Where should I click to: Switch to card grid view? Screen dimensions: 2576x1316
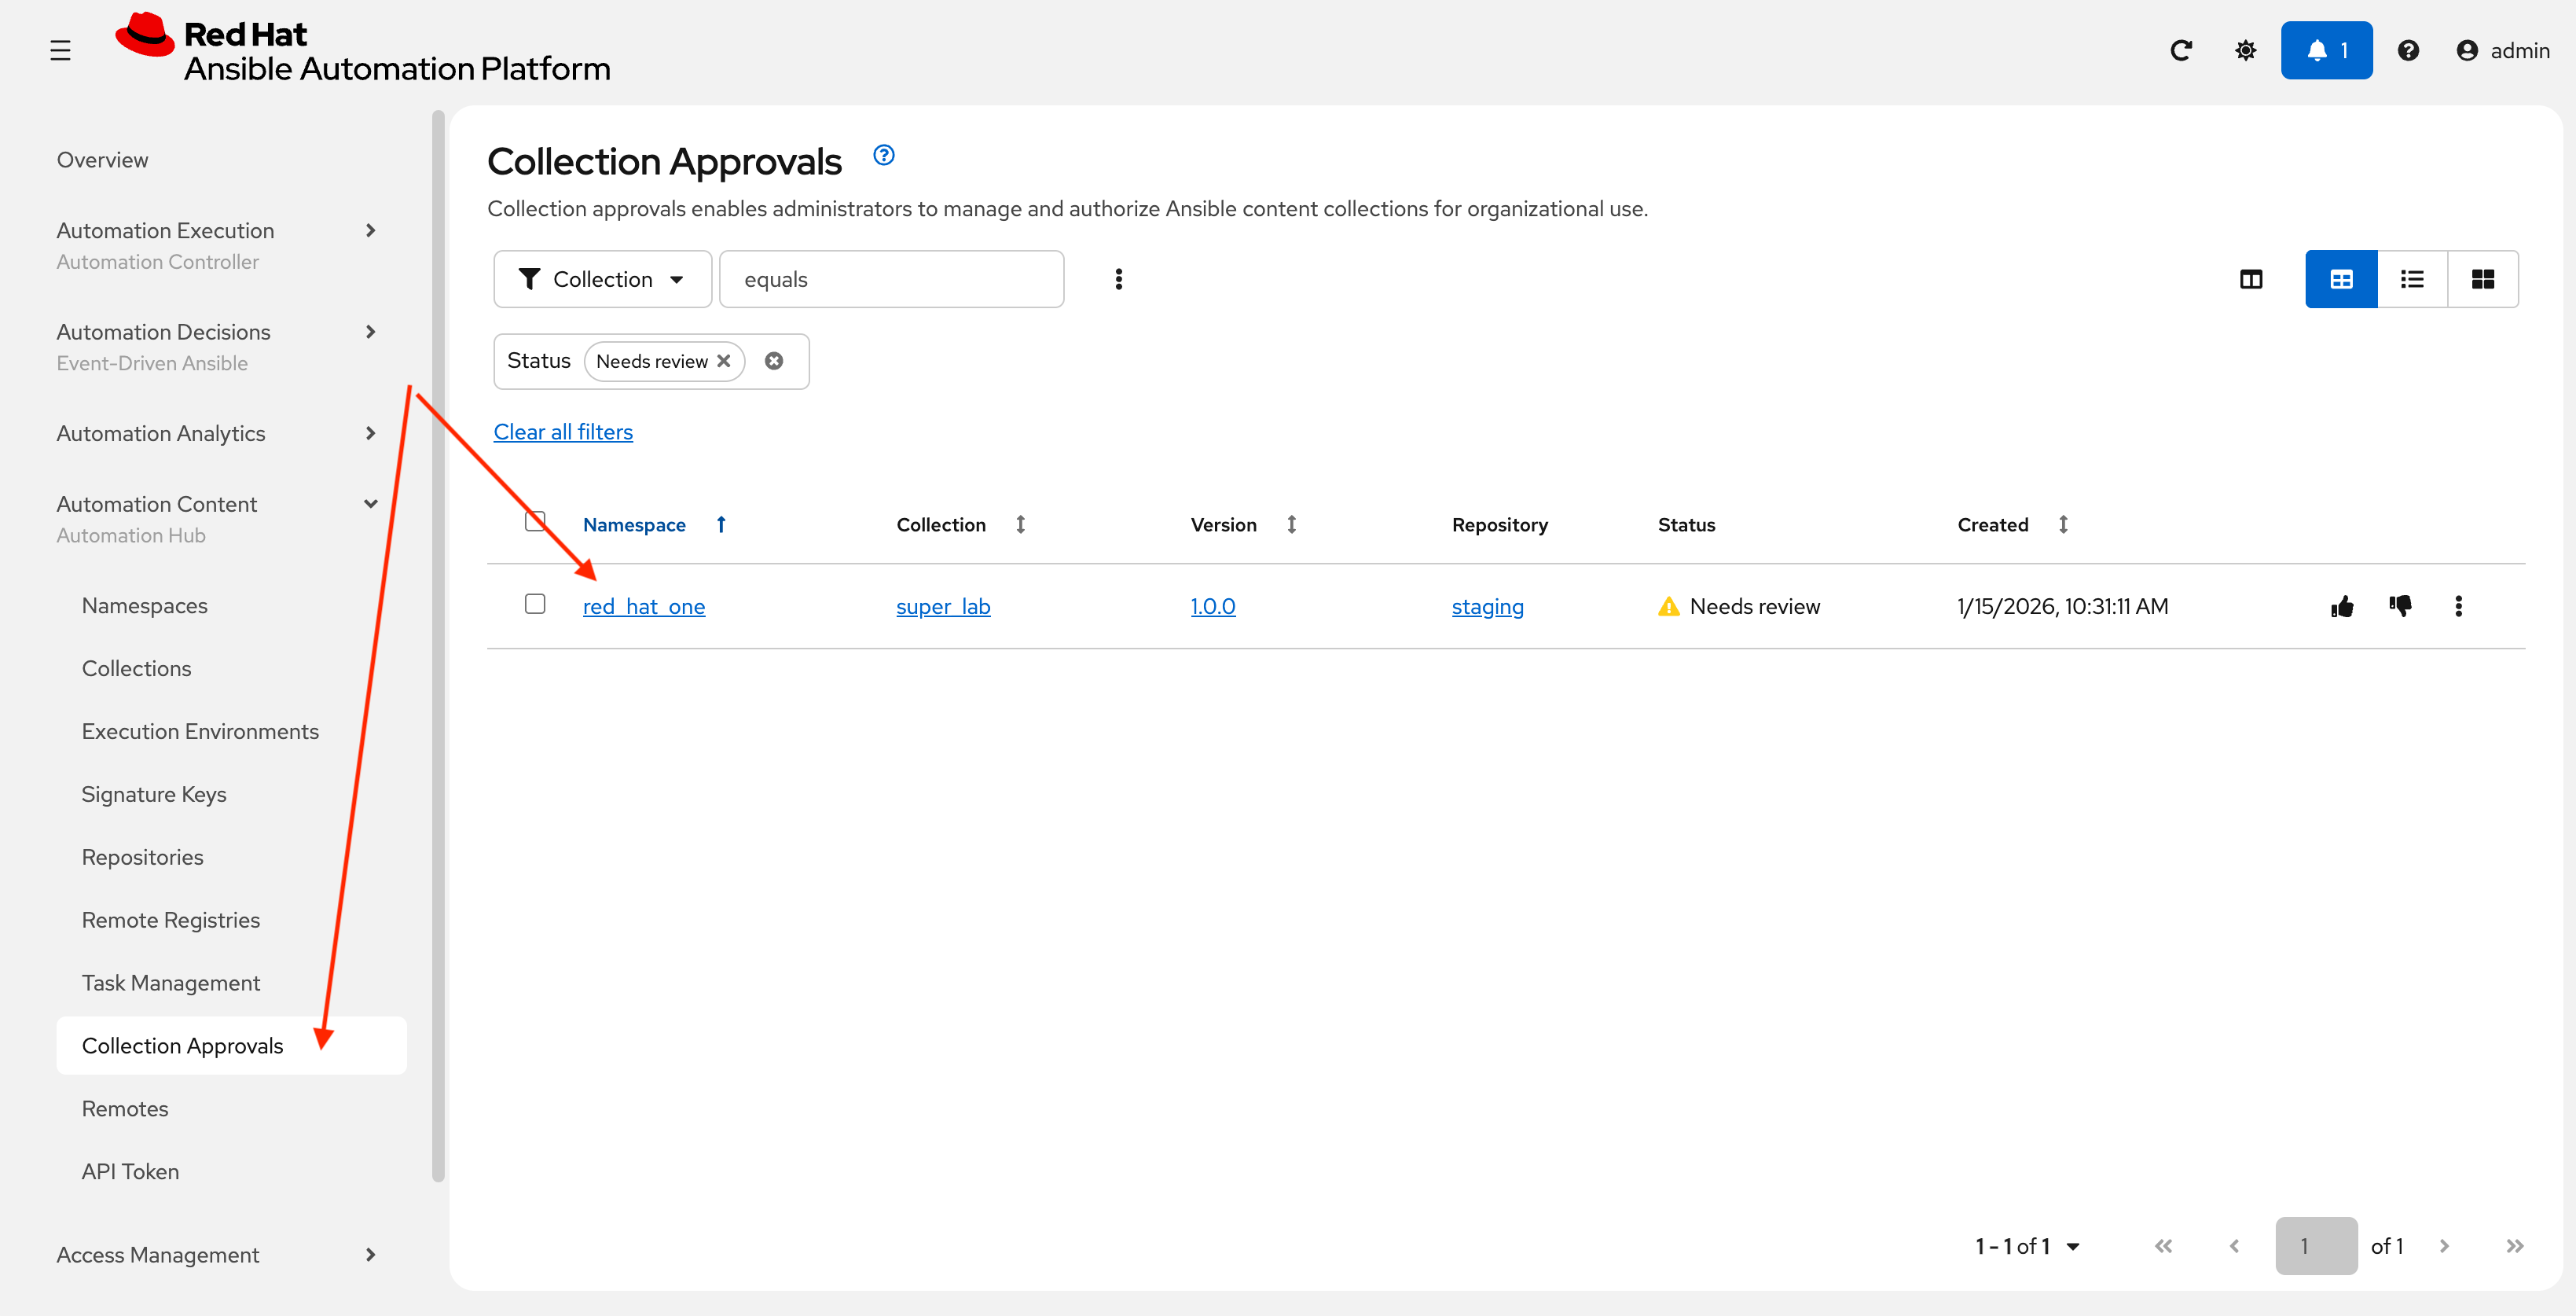point(2482,279)
